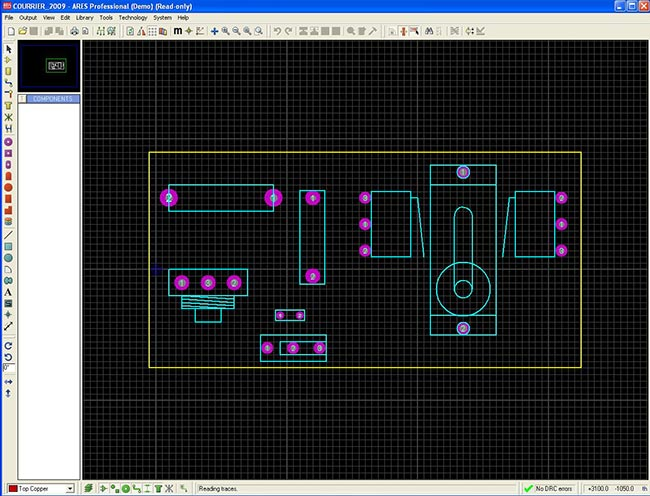650x496 pixels.
Task: Redo the last action
Action: tap(289, 31)
